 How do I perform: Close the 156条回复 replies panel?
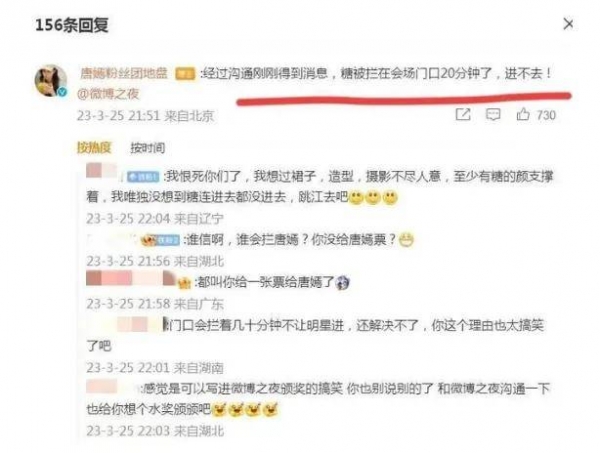568,24
